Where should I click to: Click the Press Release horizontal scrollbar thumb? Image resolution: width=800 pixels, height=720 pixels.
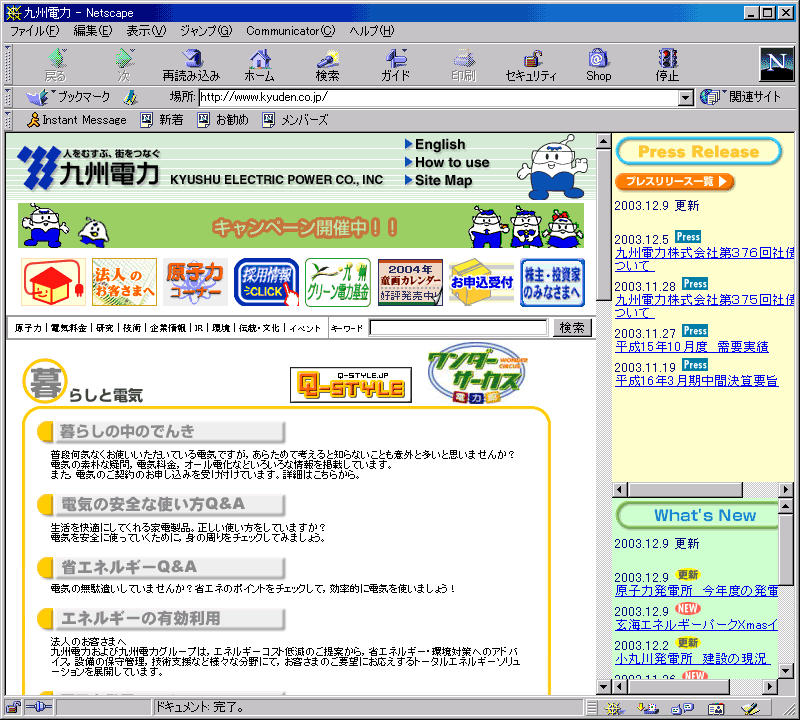(x=686, y=490)
